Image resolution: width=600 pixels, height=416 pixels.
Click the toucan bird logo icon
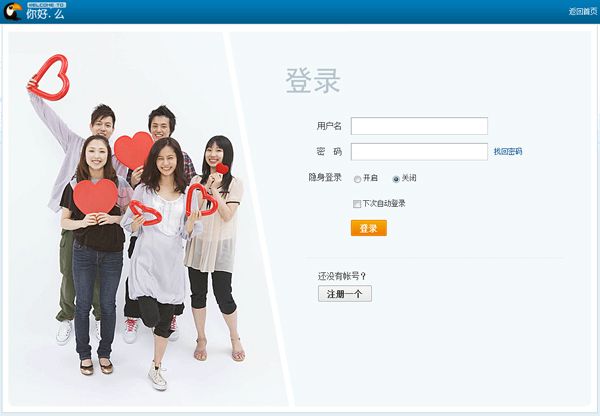[x=13, y=11]
